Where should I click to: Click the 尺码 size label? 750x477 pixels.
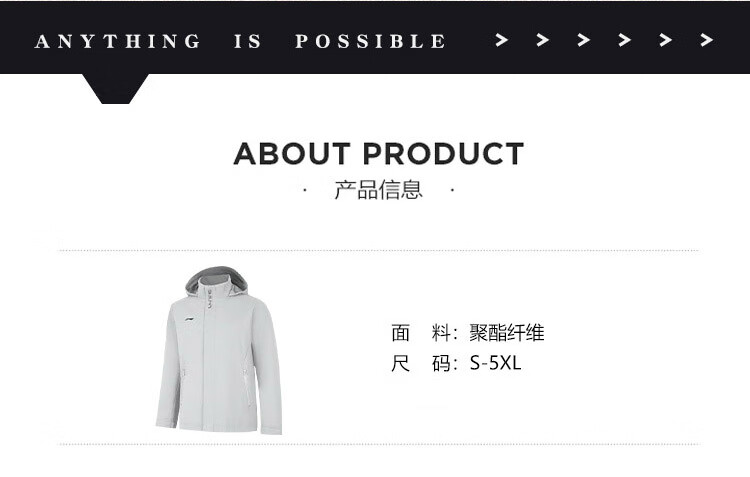tap(421, 363)
